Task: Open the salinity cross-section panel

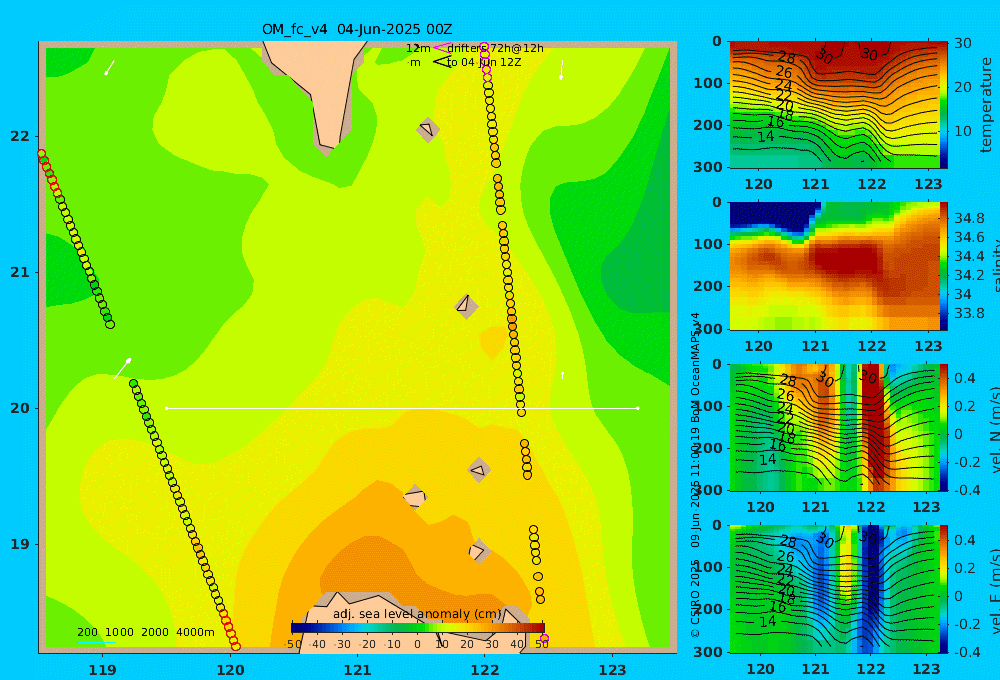Action: point(834,266)
